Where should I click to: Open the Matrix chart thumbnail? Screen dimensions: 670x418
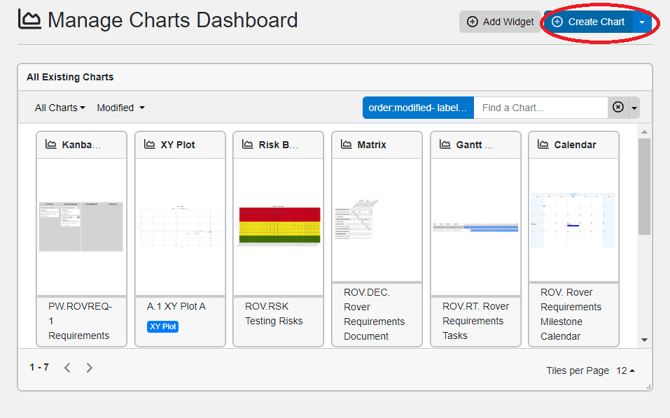click(x=356, y=219)
